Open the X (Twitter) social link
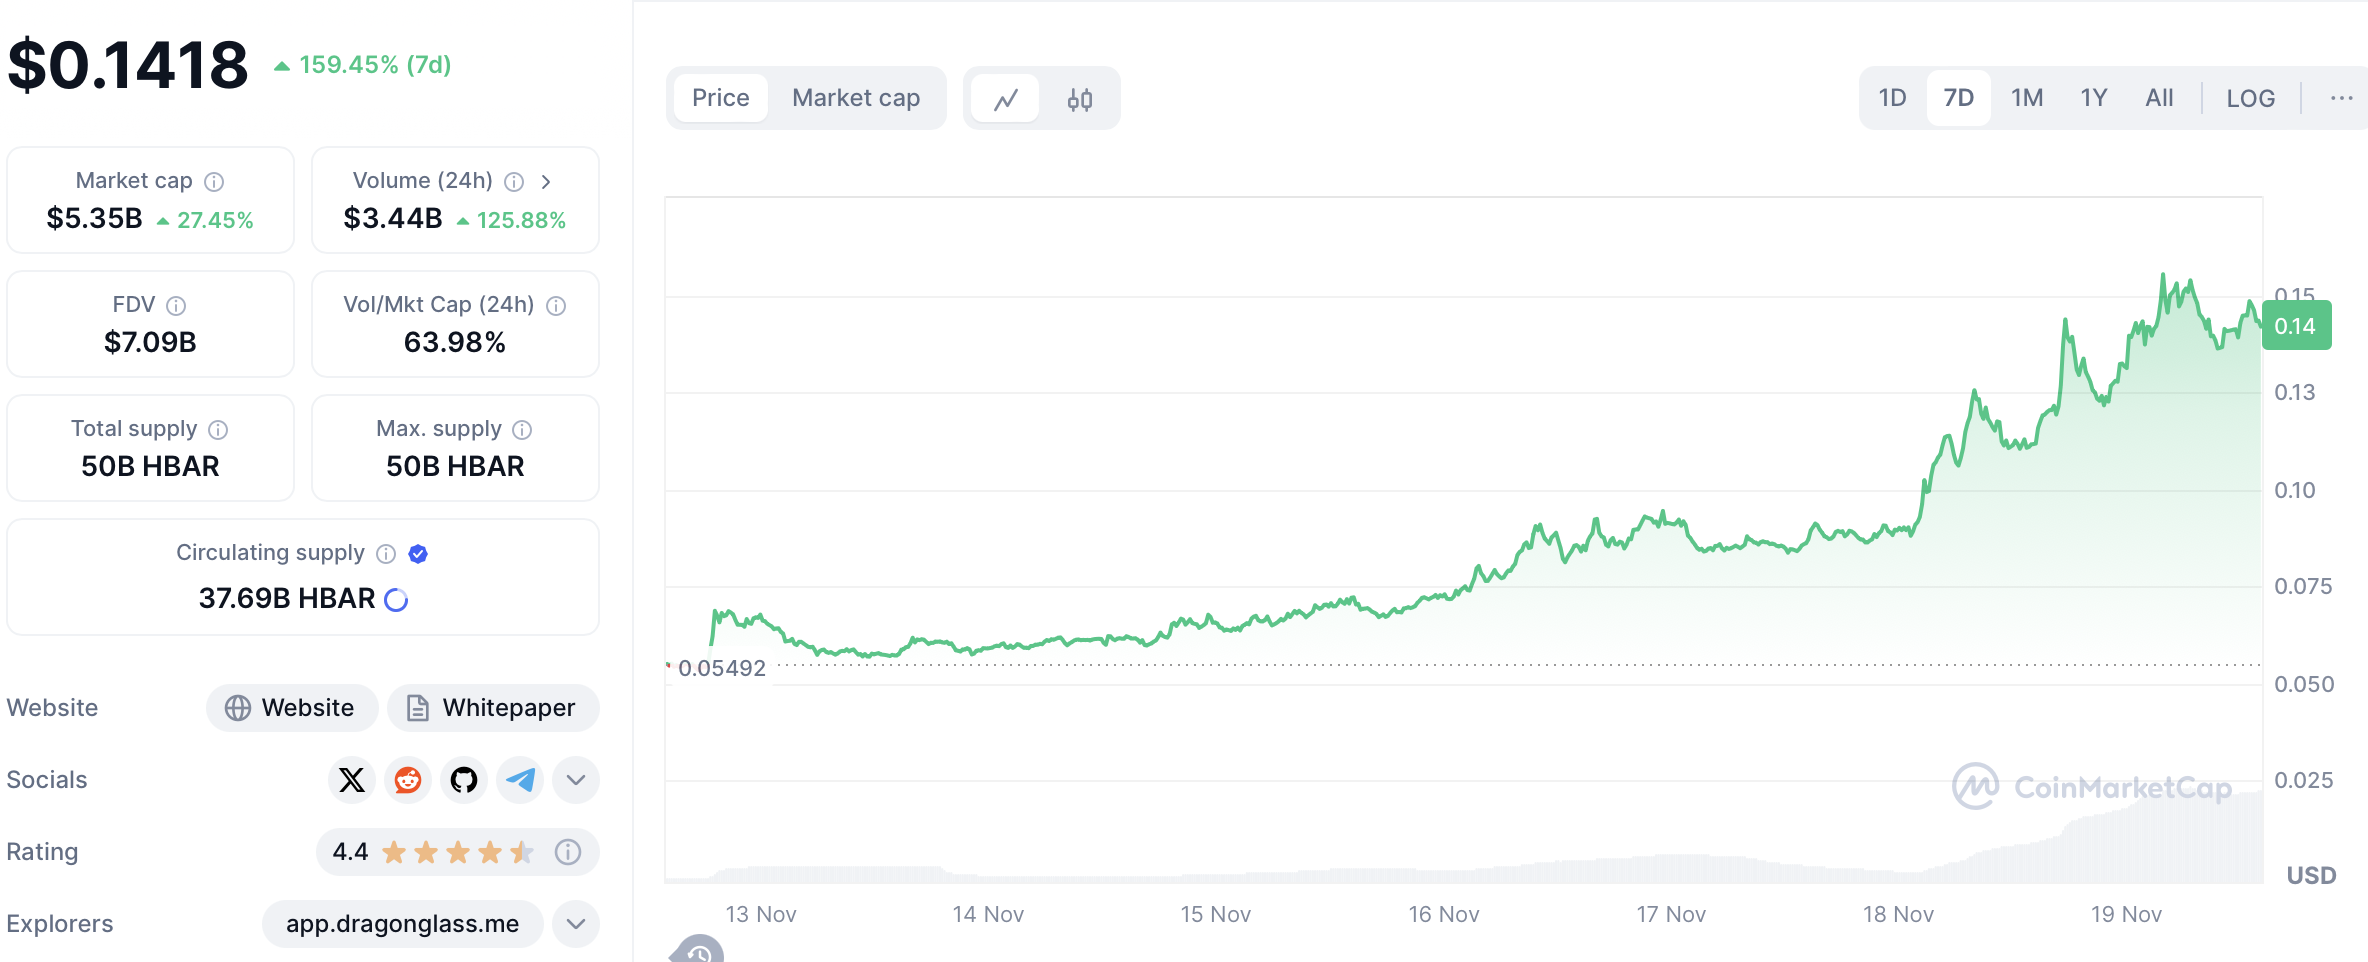 pos(352,780)
